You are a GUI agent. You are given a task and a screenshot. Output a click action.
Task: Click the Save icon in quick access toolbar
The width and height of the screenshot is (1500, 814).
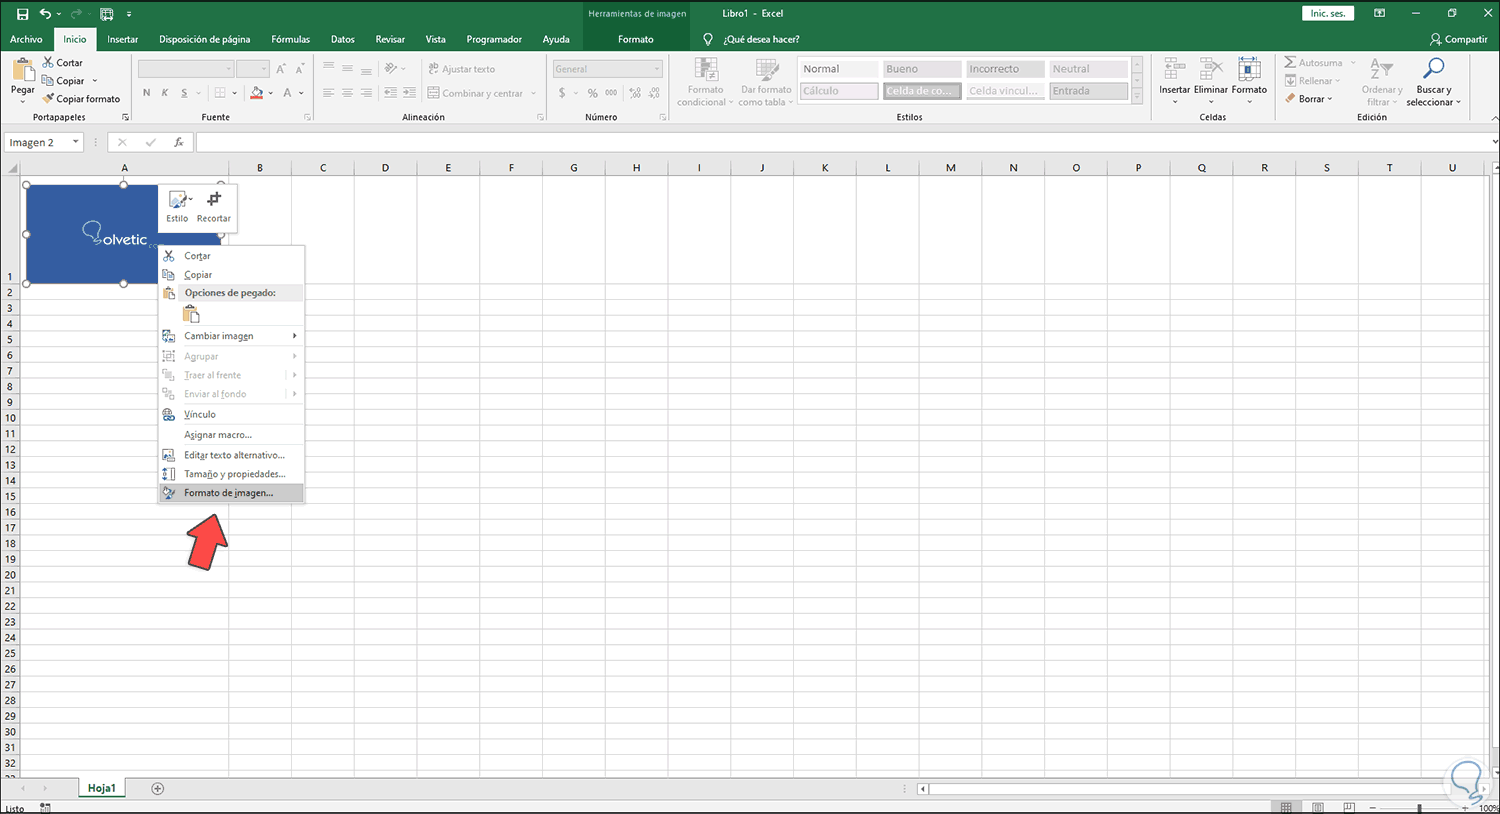22,14
